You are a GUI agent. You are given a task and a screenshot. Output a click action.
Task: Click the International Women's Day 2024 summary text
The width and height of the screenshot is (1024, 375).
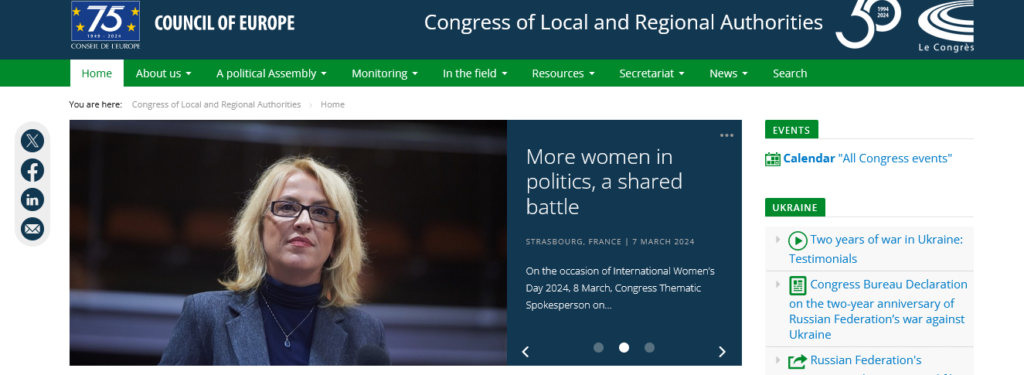click(x=620, y=287)
